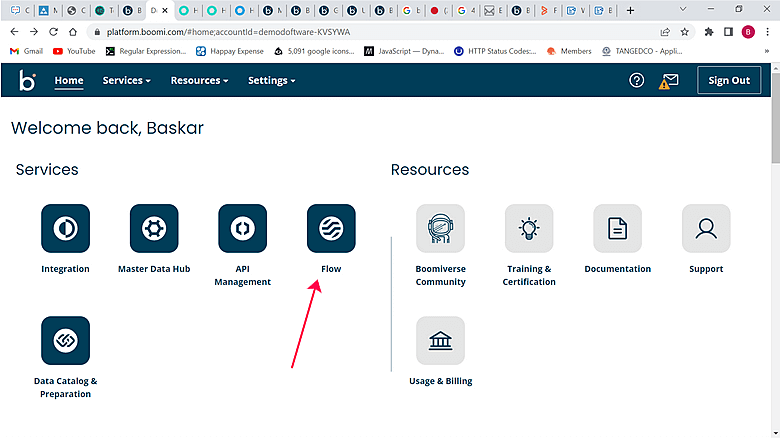This screenshot has width=780, height=438.
Task: Open the API Management service icon
Action: (x=242, y=228)
